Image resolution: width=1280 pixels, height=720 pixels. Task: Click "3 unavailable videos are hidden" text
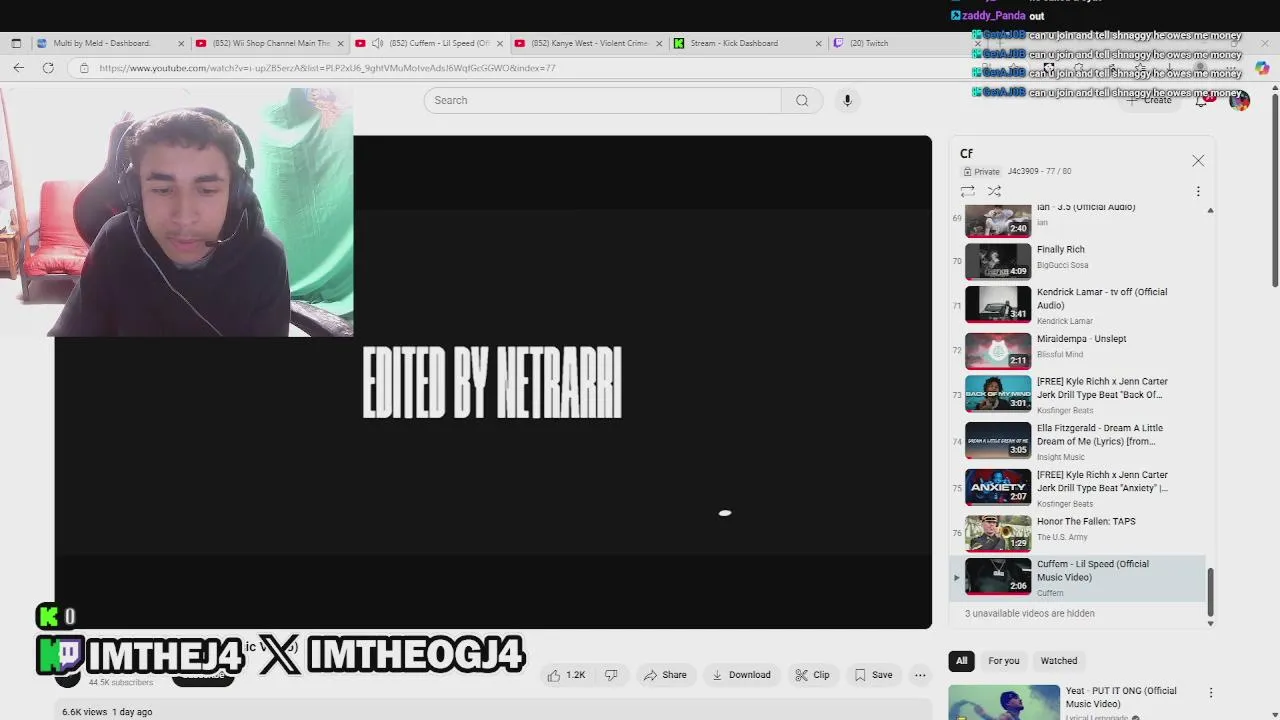[1029, 613]
